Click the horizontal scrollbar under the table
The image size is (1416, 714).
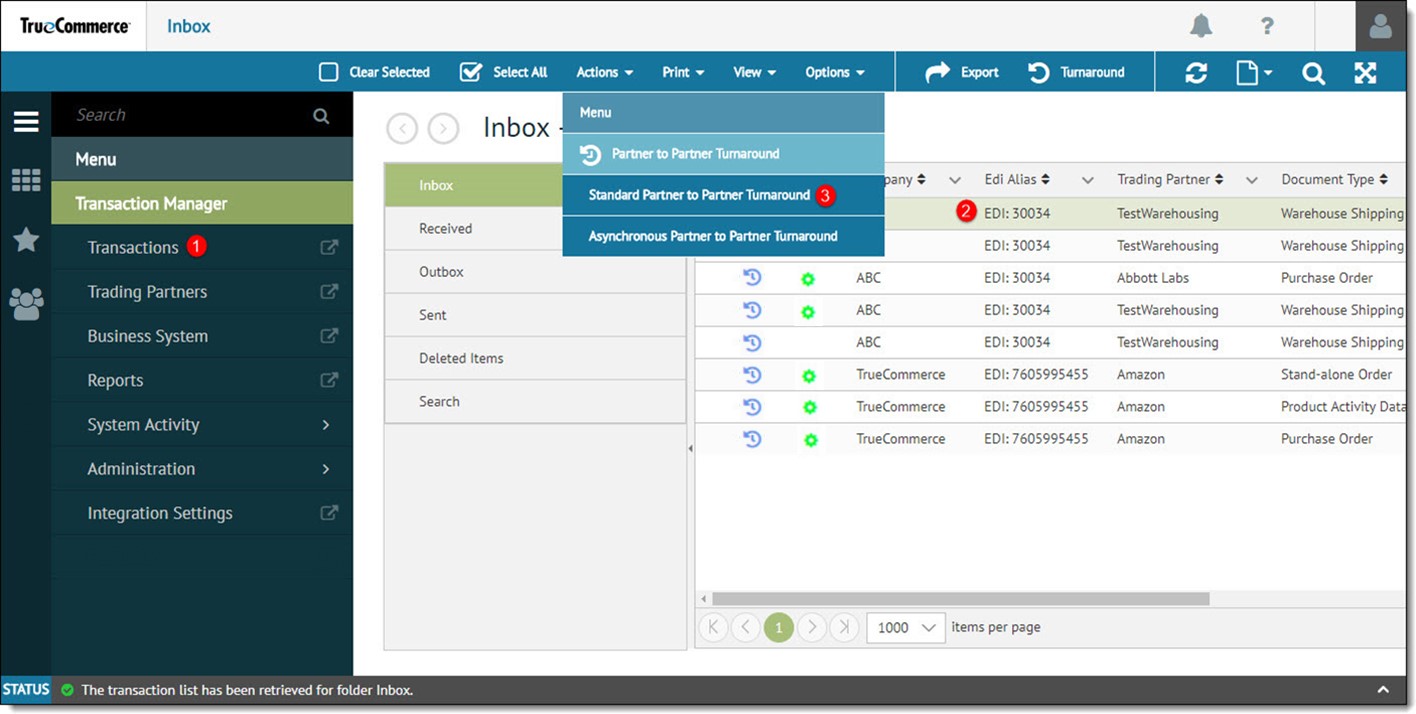tap(960, 599)
